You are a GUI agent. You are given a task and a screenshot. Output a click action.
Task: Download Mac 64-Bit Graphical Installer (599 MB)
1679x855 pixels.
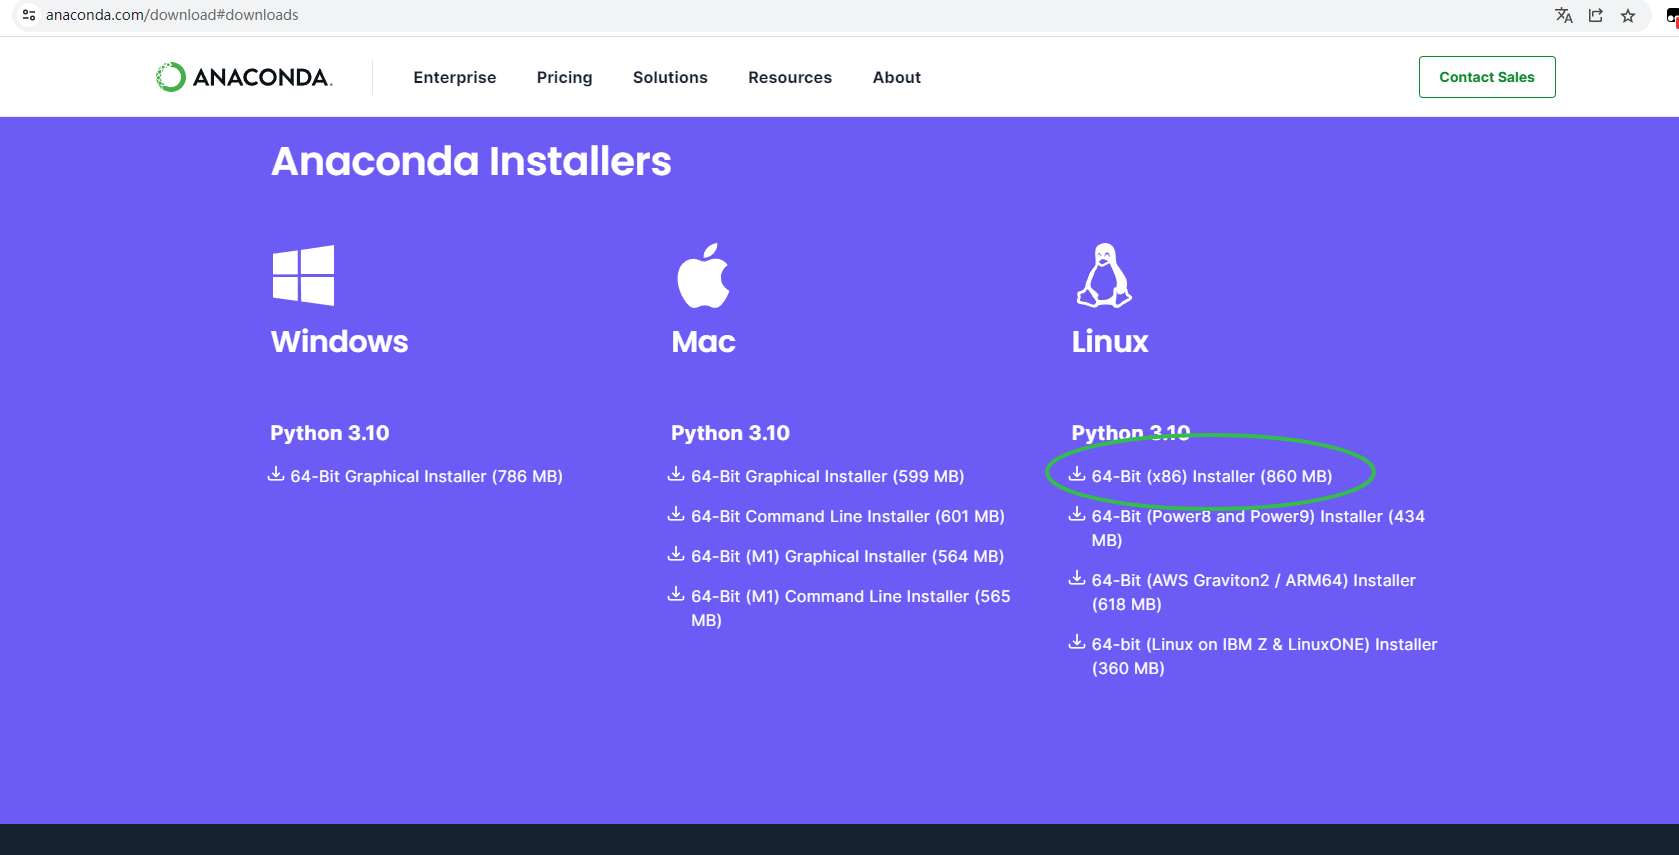827,476
